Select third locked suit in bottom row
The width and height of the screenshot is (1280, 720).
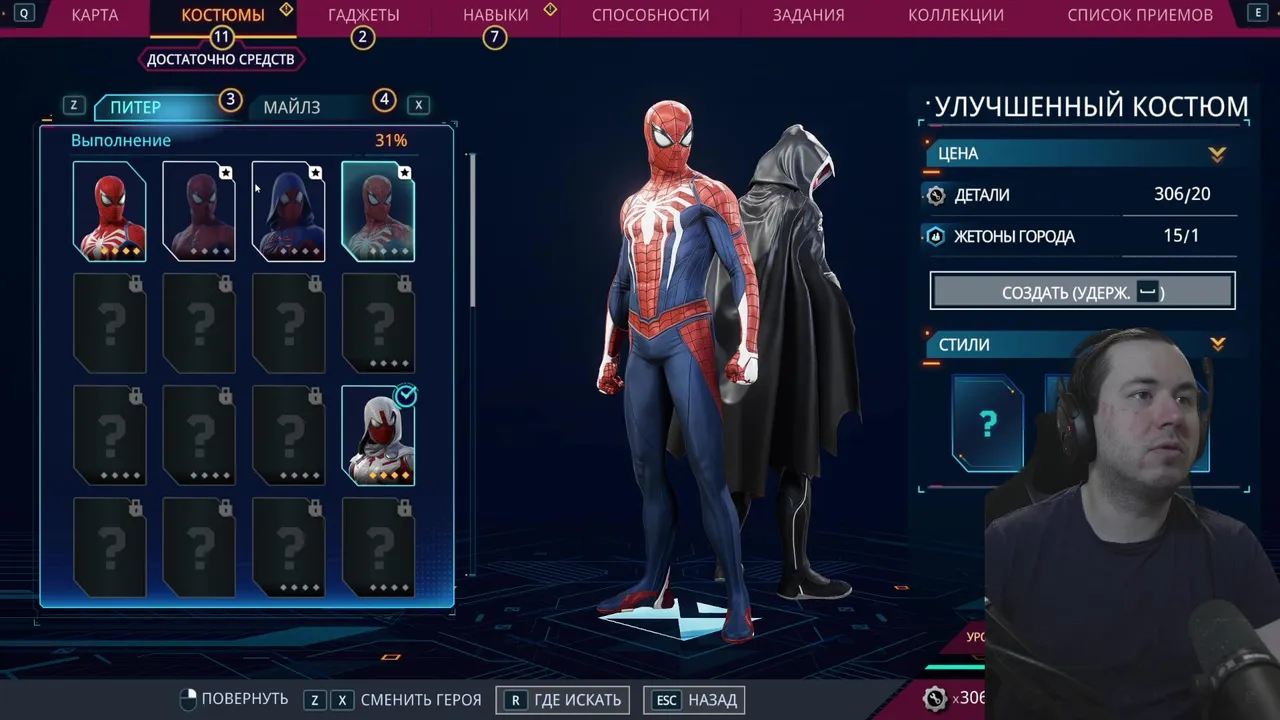[288, 548]
